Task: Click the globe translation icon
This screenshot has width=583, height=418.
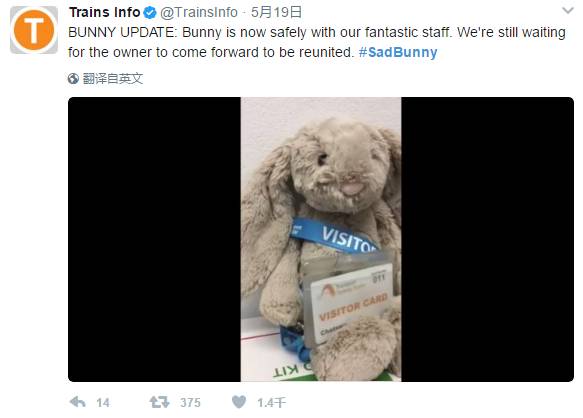Action: point(73,78)
